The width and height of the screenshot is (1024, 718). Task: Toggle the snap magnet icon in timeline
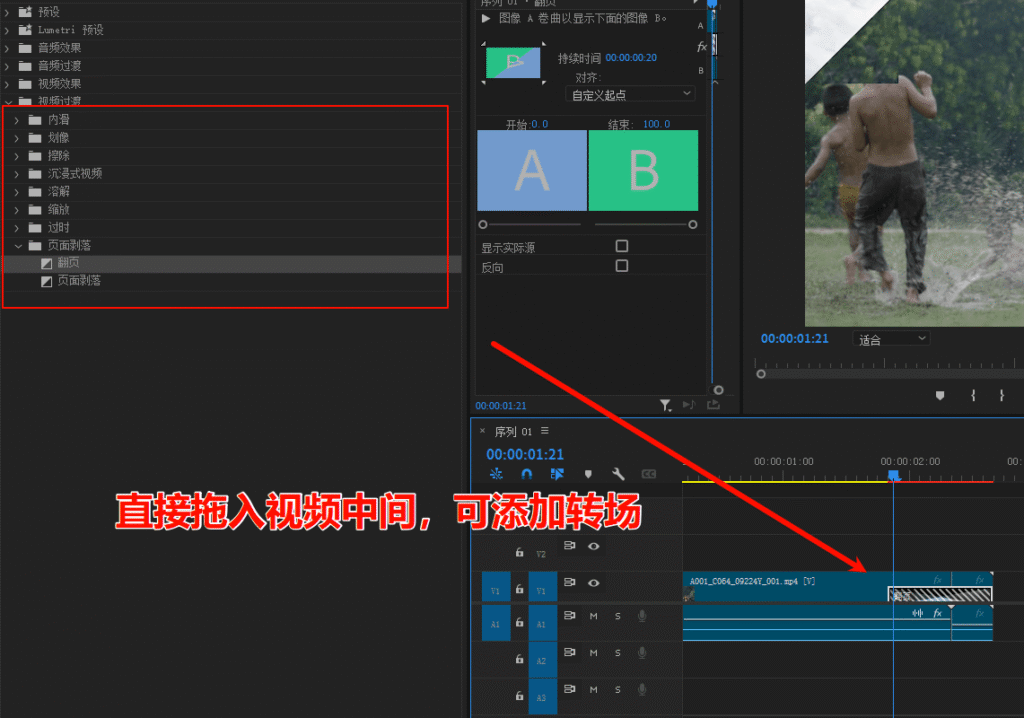[x=528, y=473]
